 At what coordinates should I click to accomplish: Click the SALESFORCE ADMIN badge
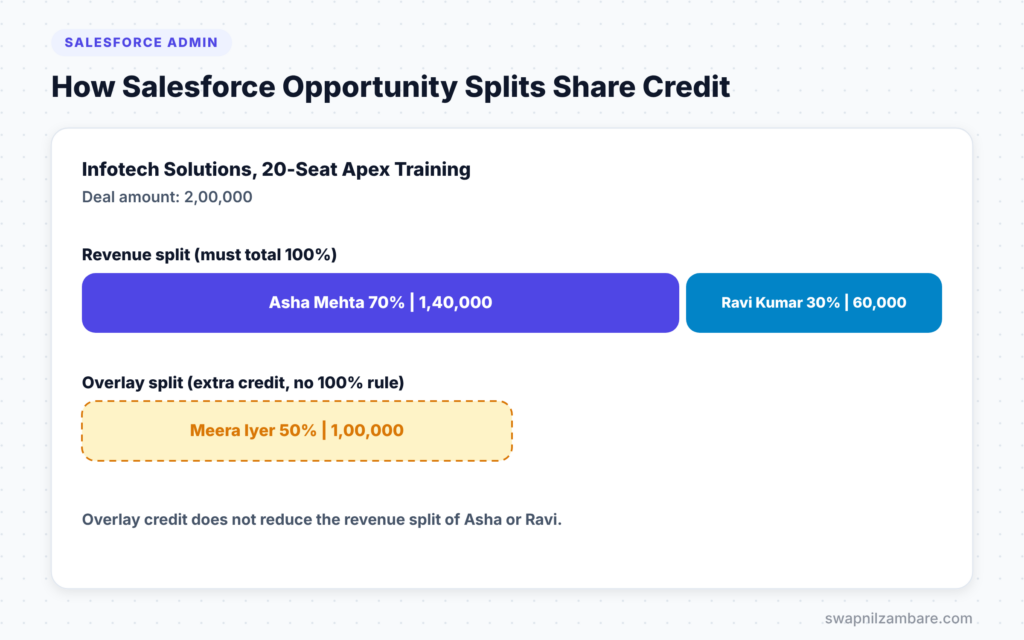coord(141,42)
